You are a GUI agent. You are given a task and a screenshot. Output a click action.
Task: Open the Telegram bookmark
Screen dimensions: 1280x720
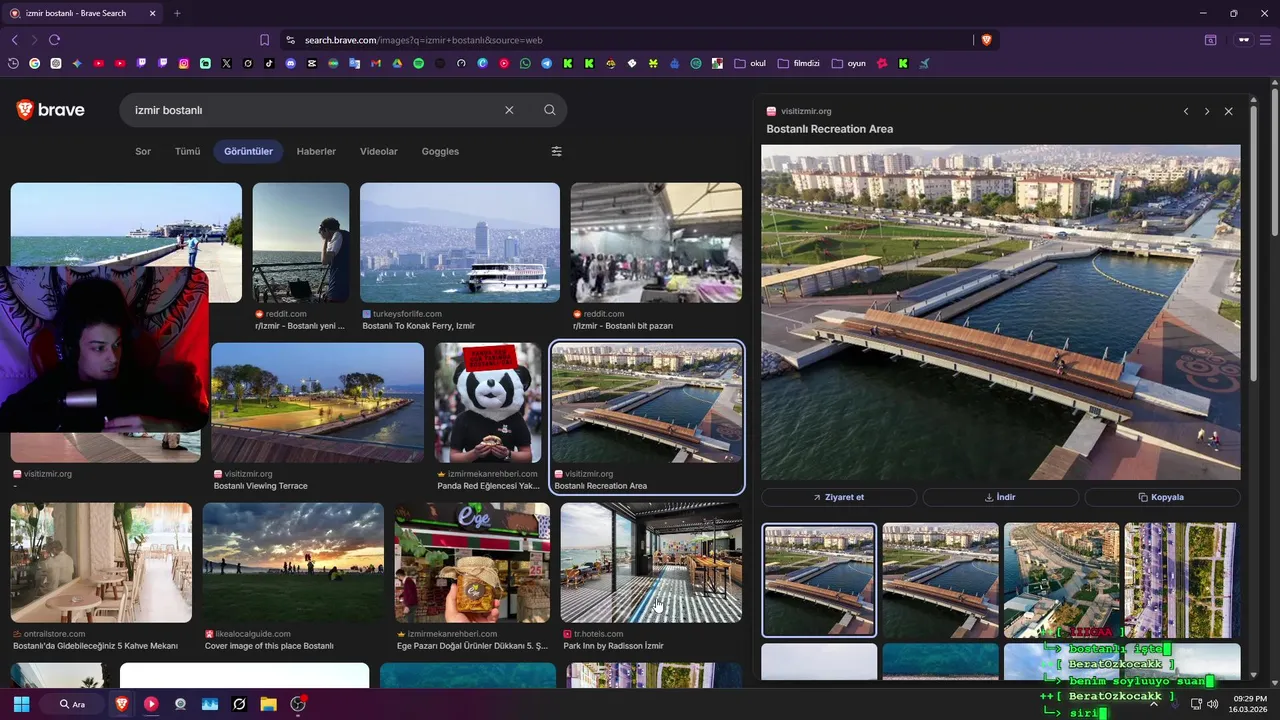(547, 63)
